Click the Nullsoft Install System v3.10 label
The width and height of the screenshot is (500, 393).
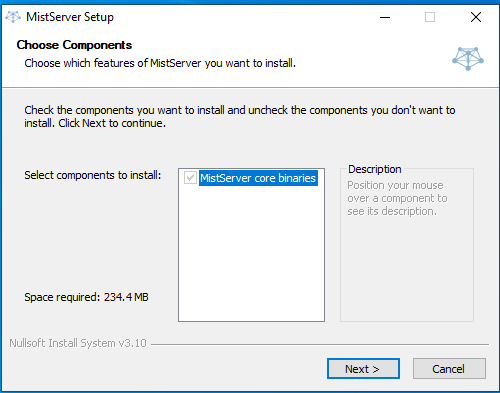coord(78,343)
